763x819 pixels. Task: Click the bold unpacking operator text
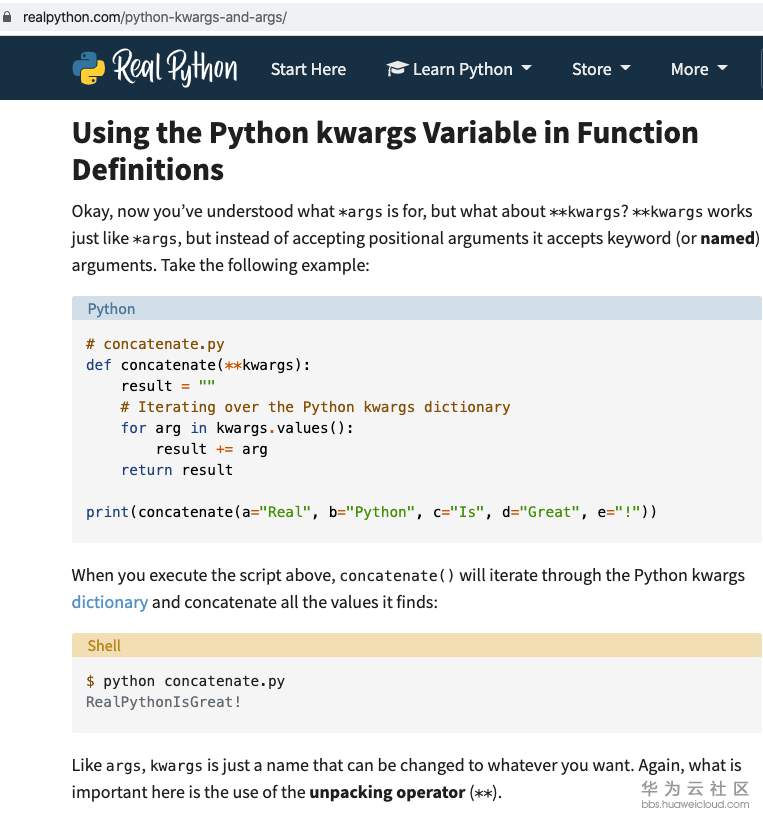[x=386, y=793]
